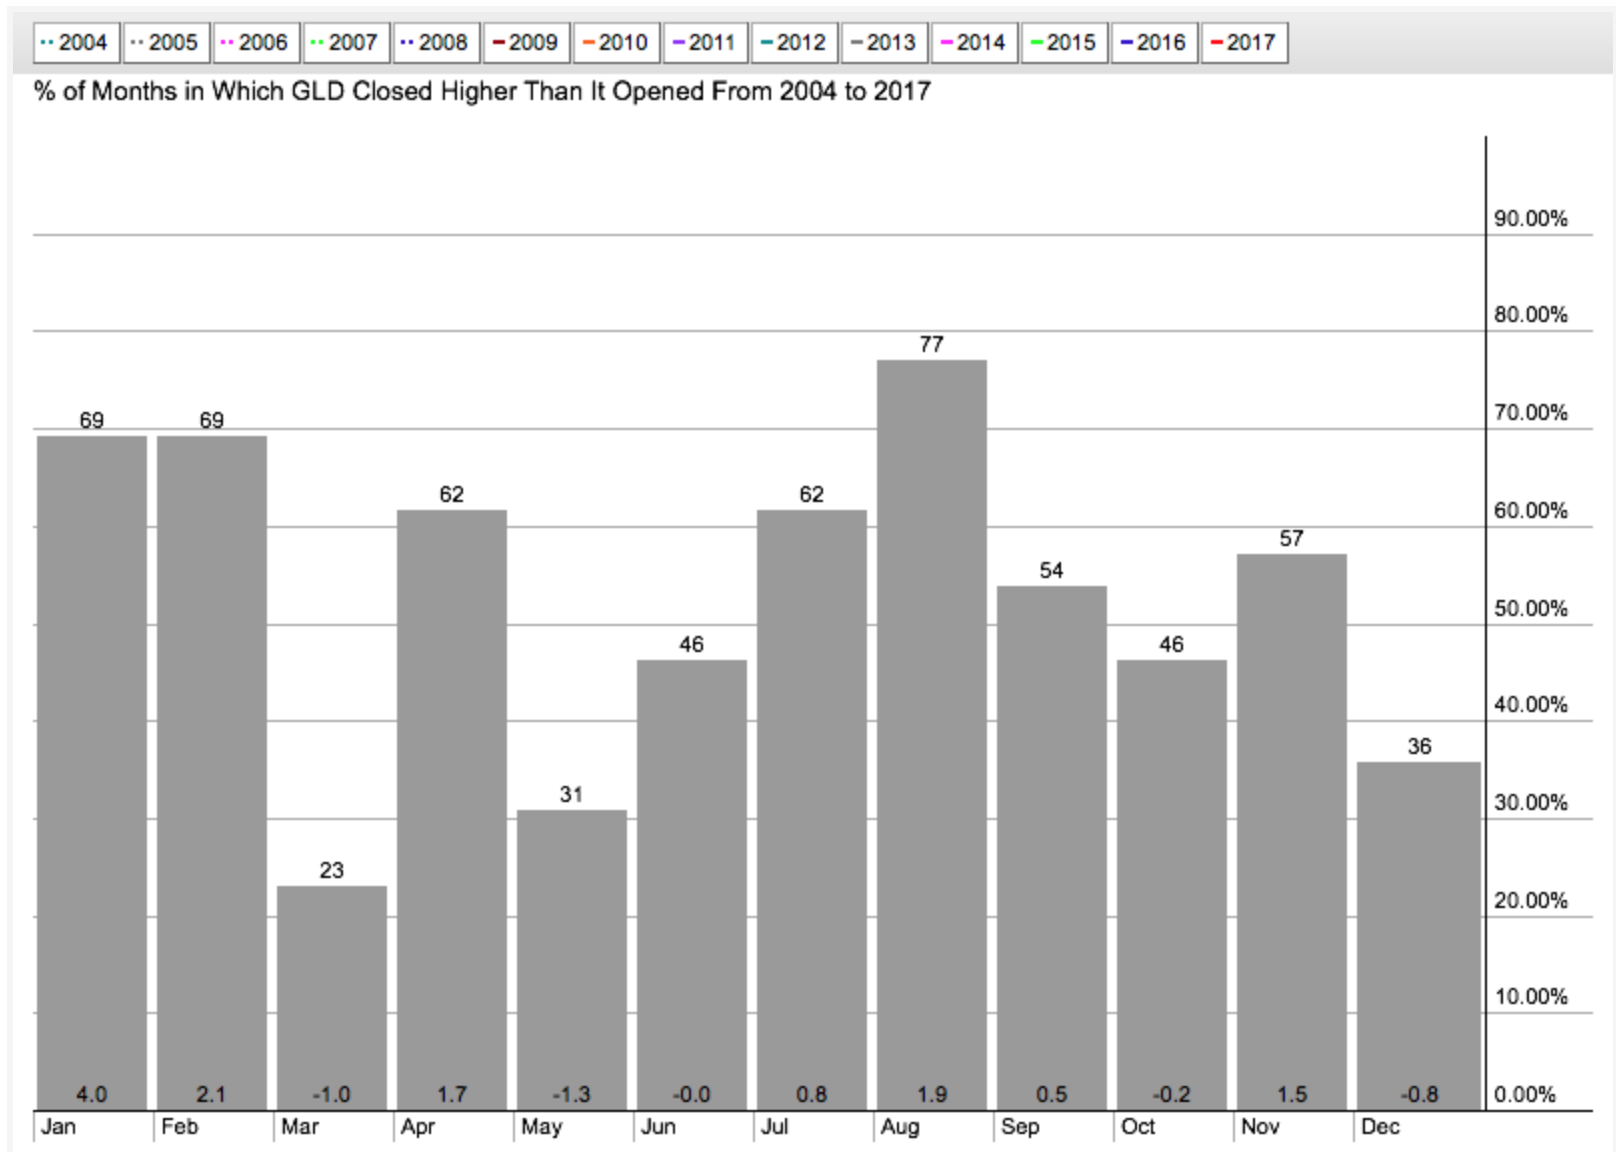Show the 2016 series in legend
The height and width of the screenshot is (1152, 1616).
click(x=1155, y=43)
